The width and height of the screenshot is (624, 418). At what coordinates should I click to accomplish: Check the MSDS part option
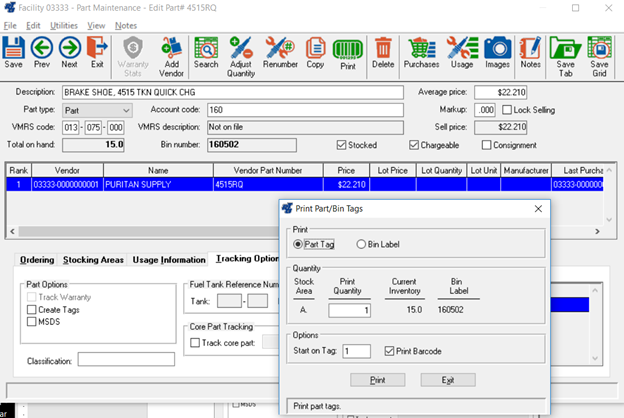tap(31, 322)
